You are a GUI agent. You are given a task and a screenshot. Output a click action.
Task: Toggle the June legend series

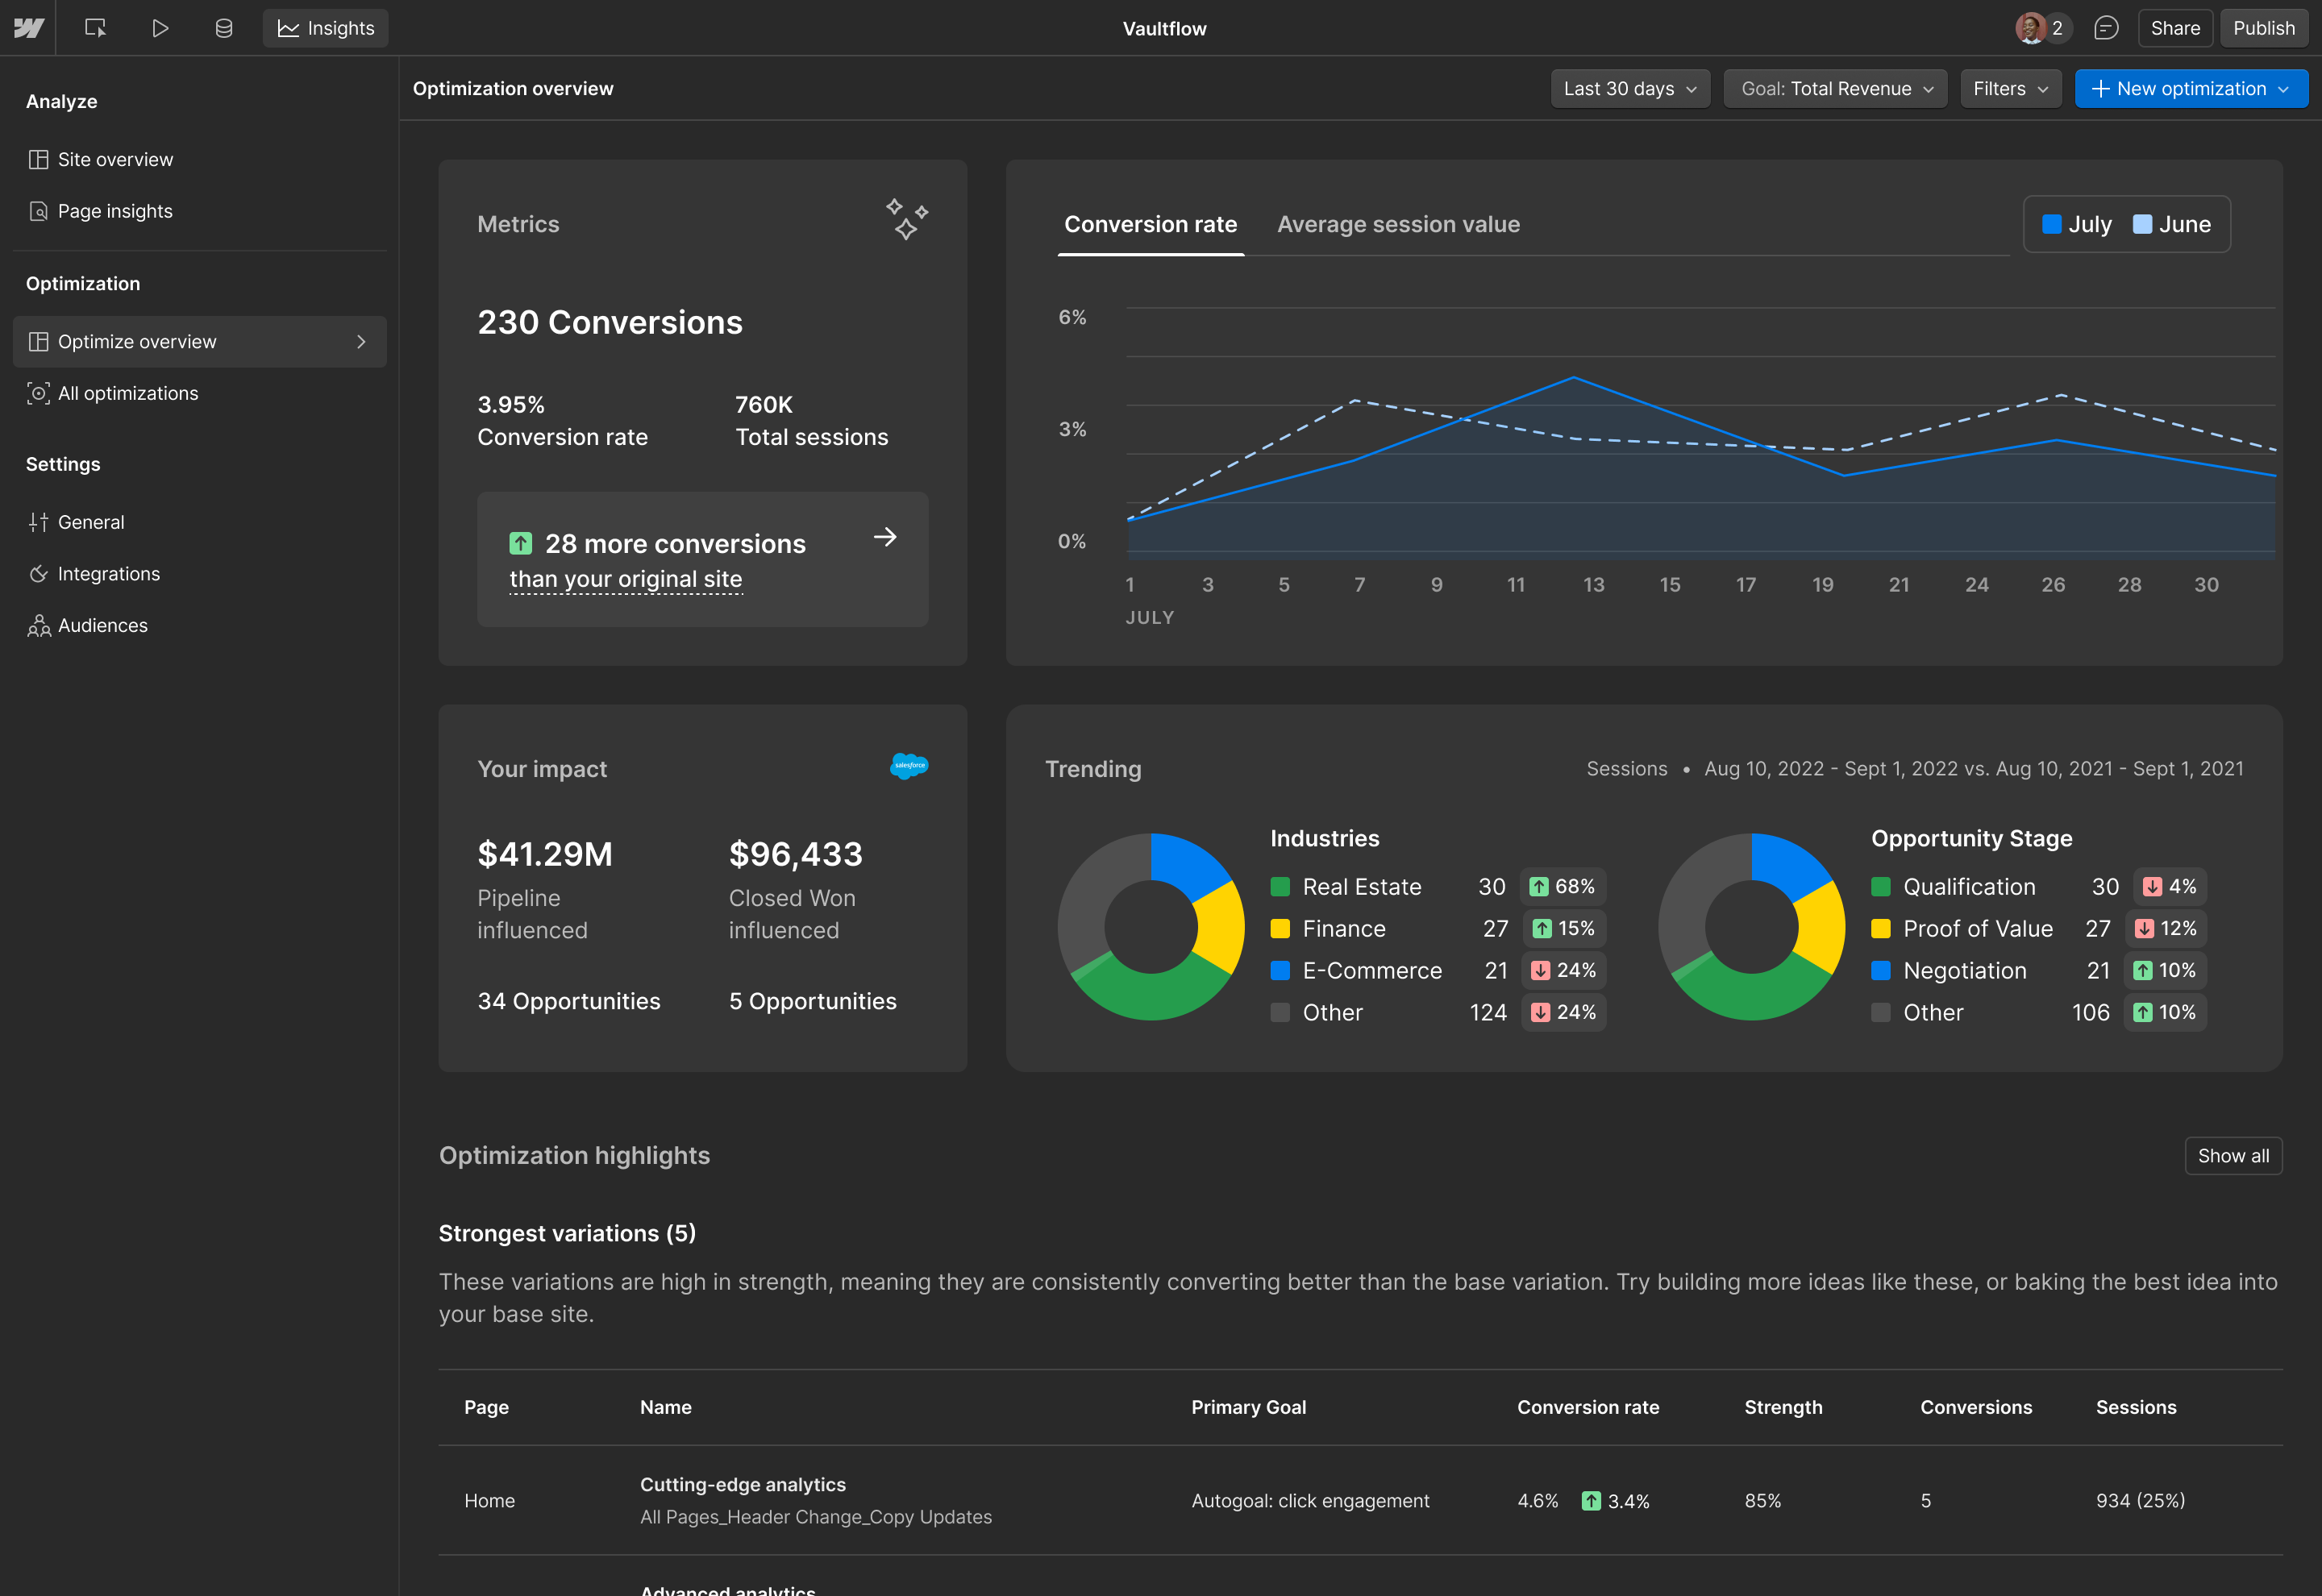(2171, 224)
